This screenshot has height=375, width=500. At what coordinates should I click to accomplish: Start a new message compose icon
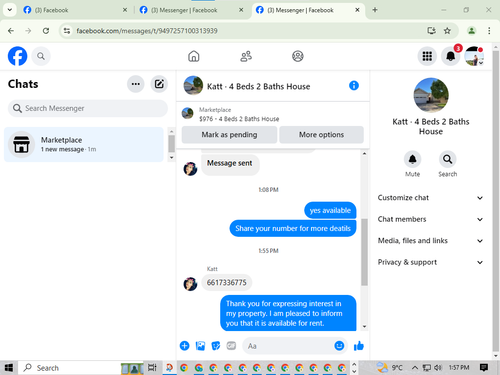click(159, 84)
